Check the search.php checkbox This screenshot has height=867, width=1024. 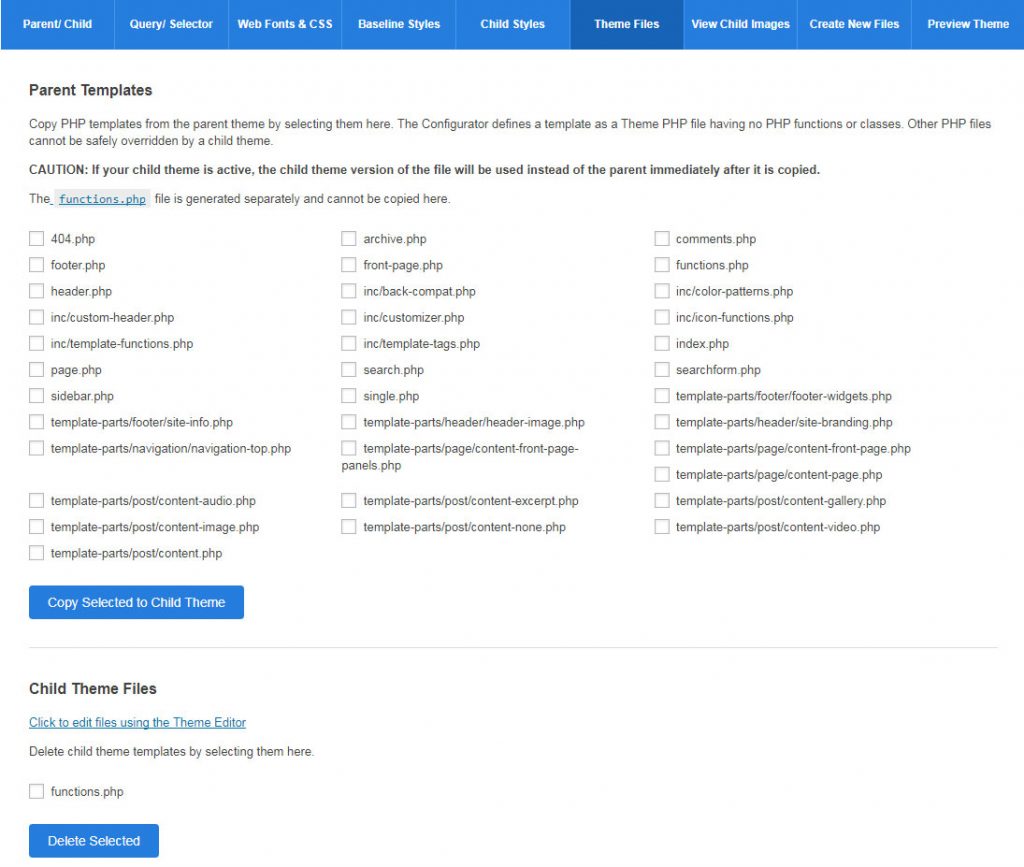[x=349, y=370]
